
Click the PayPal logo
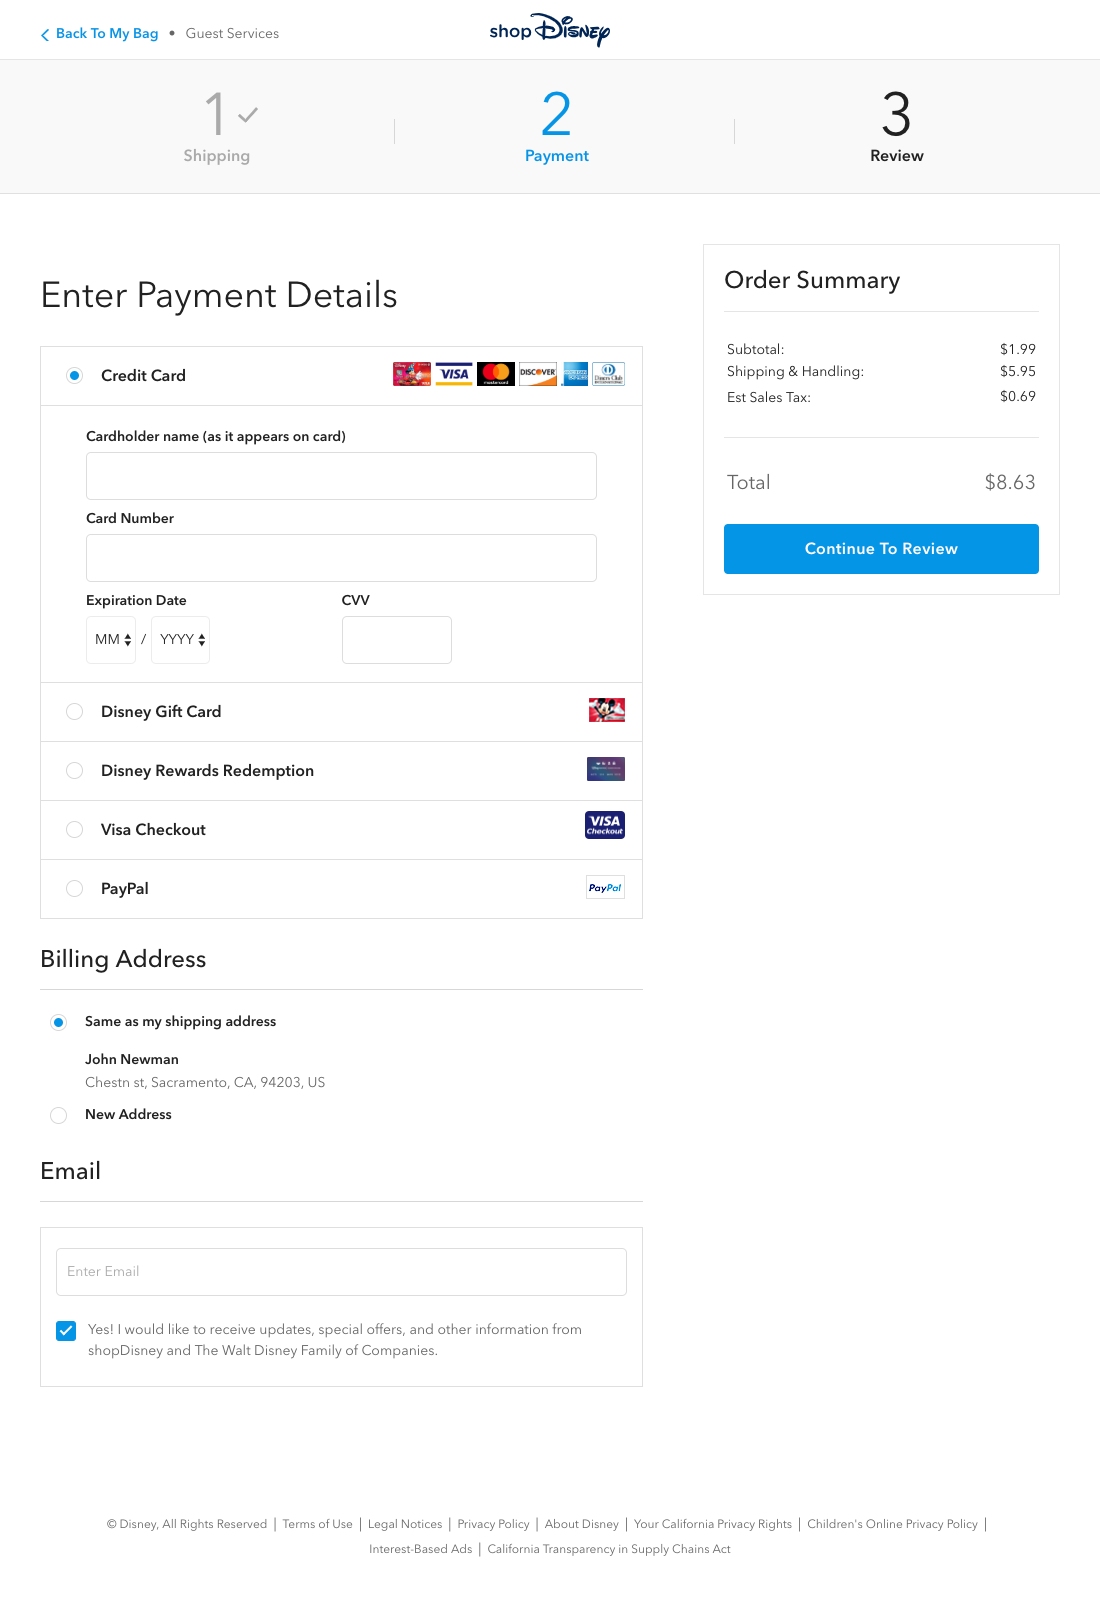605,886
